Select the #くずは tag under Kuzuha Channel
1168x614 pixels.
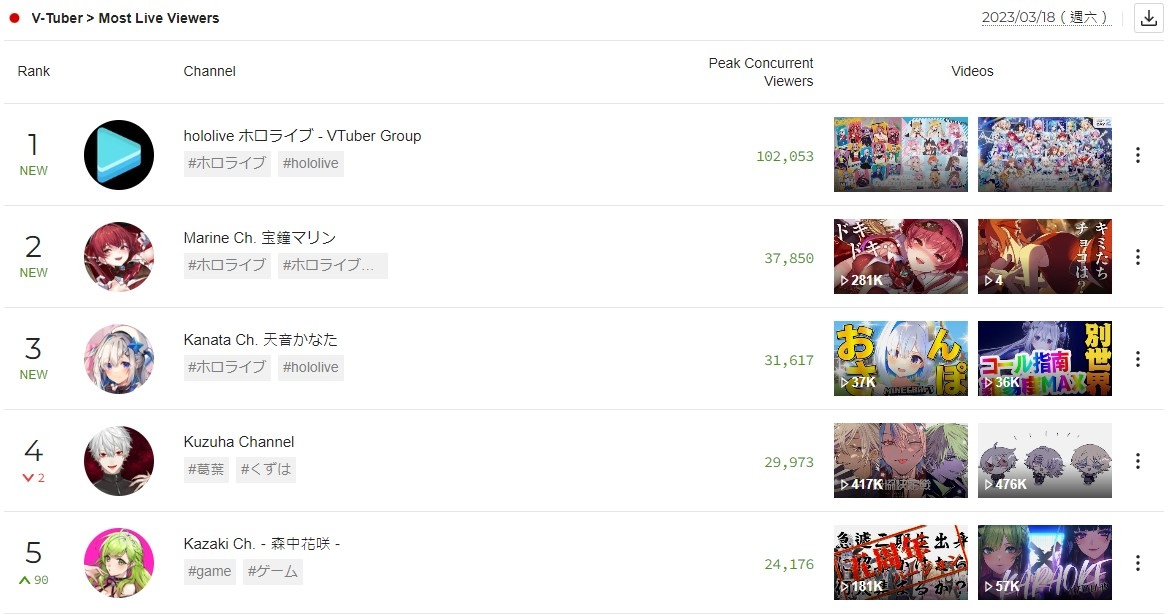(266, 469)
